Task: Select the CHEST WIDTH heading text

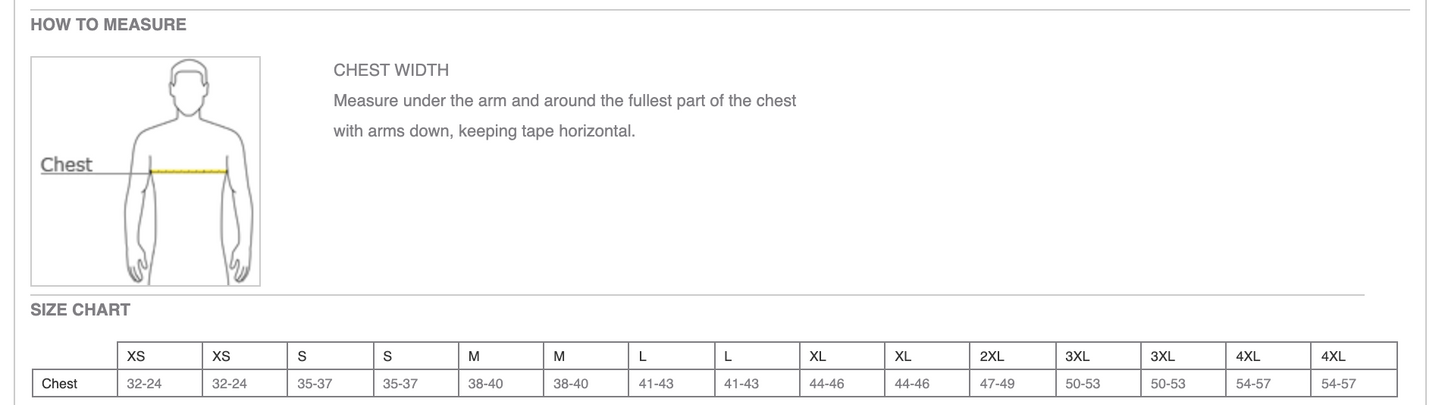Action: pos(391,70)
